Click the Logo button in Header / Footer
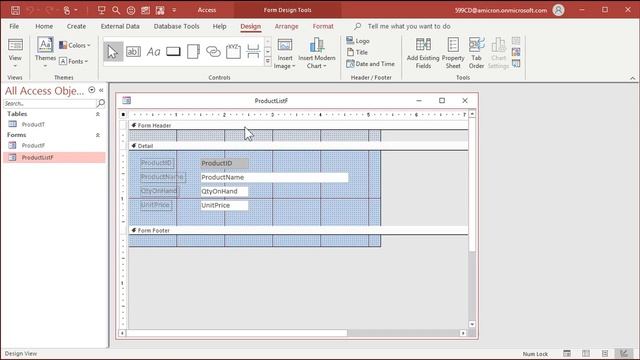The image size is (640, 360). pyautogui.click(x=358, y=41)
